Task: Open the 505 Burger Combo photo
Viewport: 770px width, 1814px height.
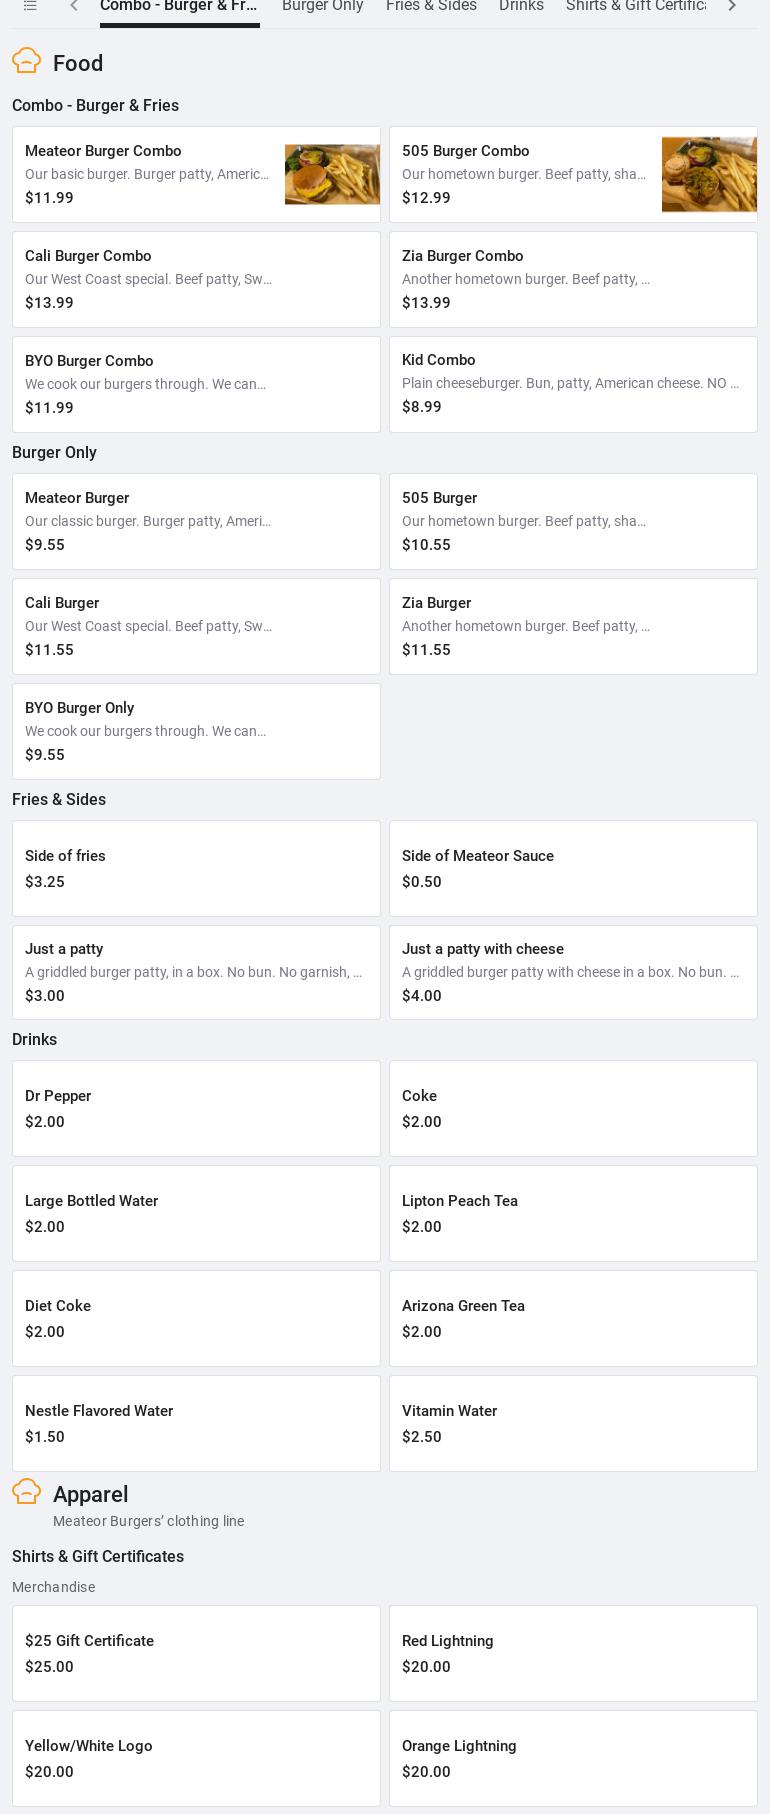Action: point(709,174)
